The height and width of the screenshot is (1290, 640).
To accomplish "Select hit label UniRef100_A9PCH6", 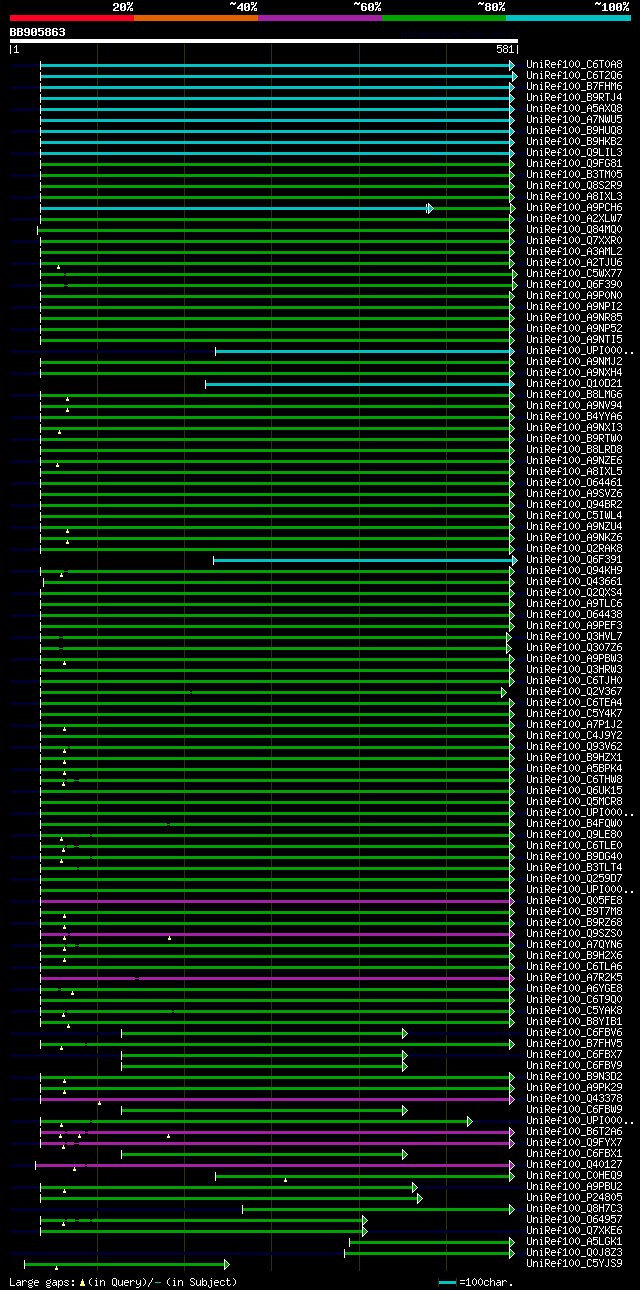I will pyautogui.click(x=574, y=207).
